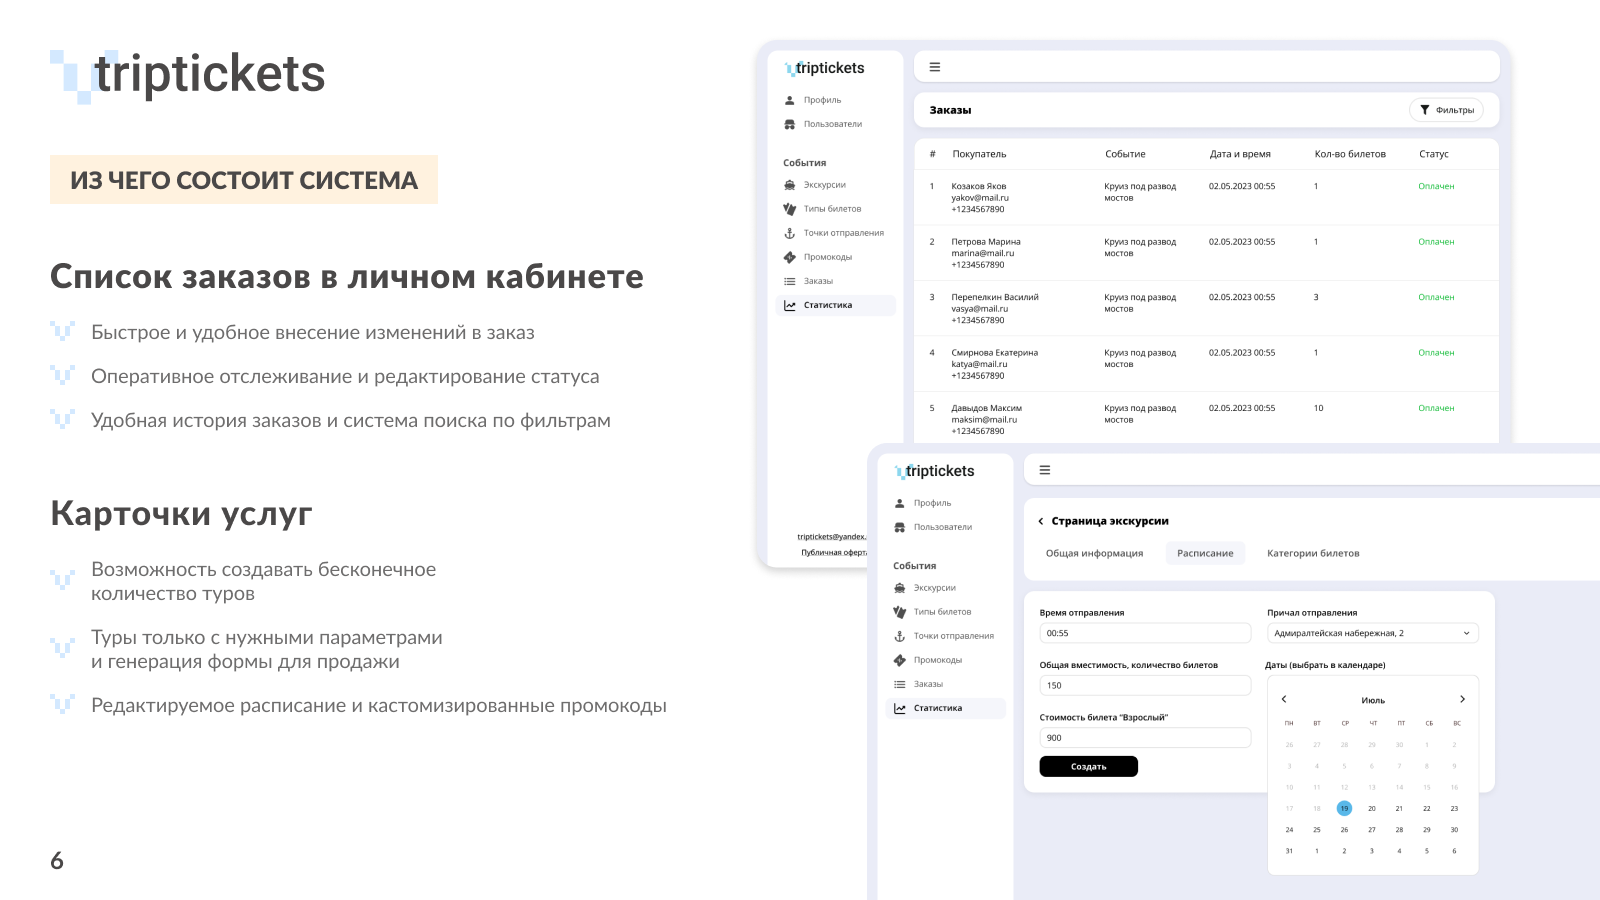Click the Filters funnel button

pos(1446,110)
